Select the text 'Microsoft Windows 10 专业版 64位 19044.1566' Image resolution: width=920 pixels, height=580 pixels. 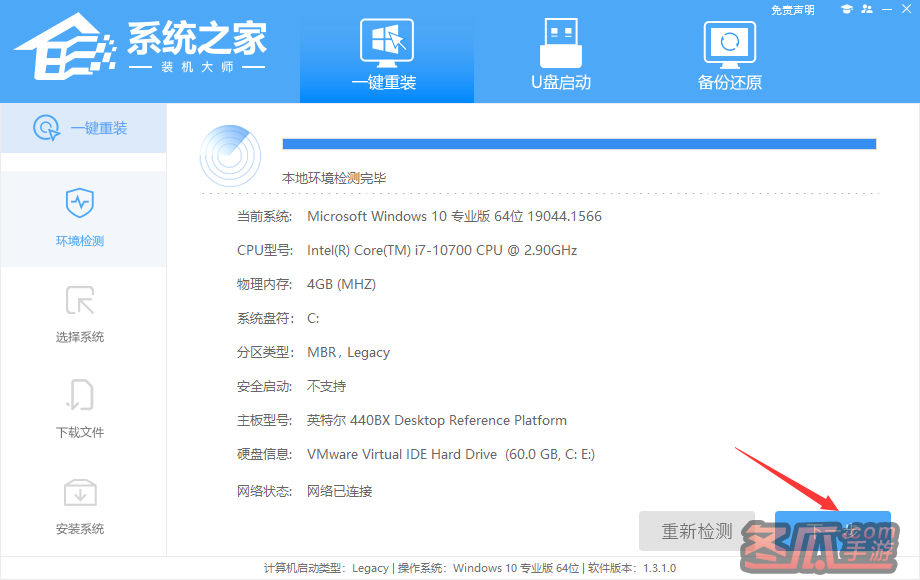[x=454, y=216]
